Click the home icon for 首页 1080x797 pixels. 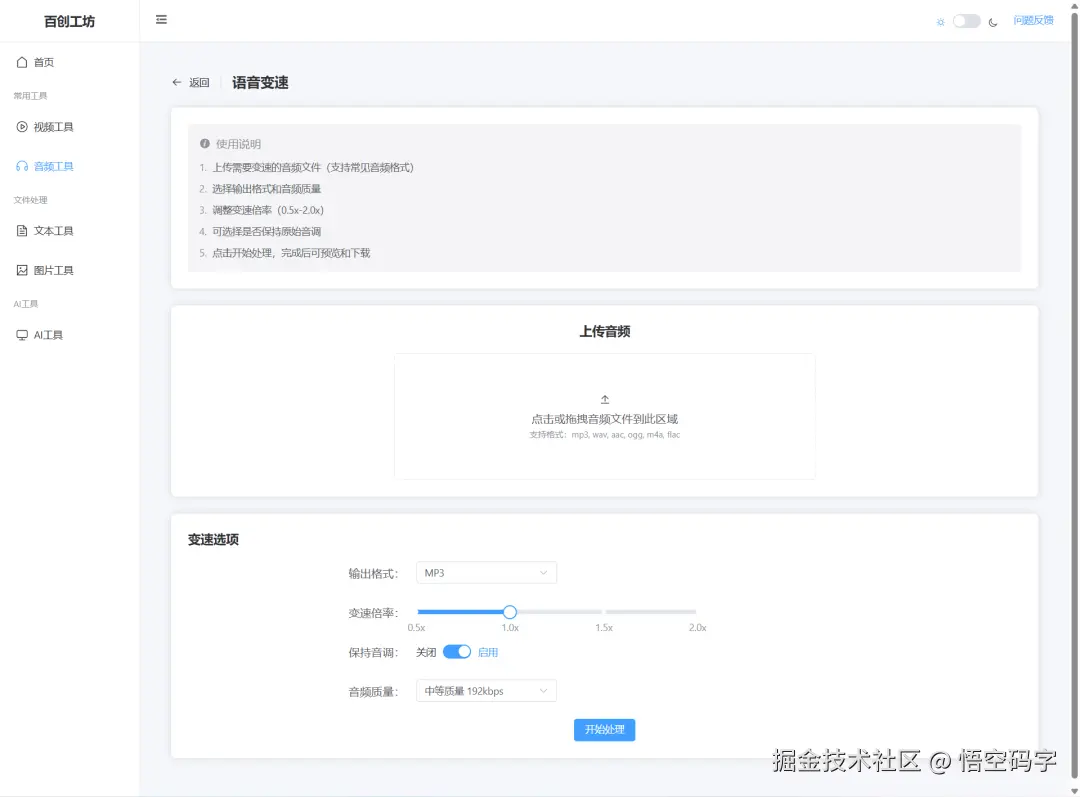point(22,61)
